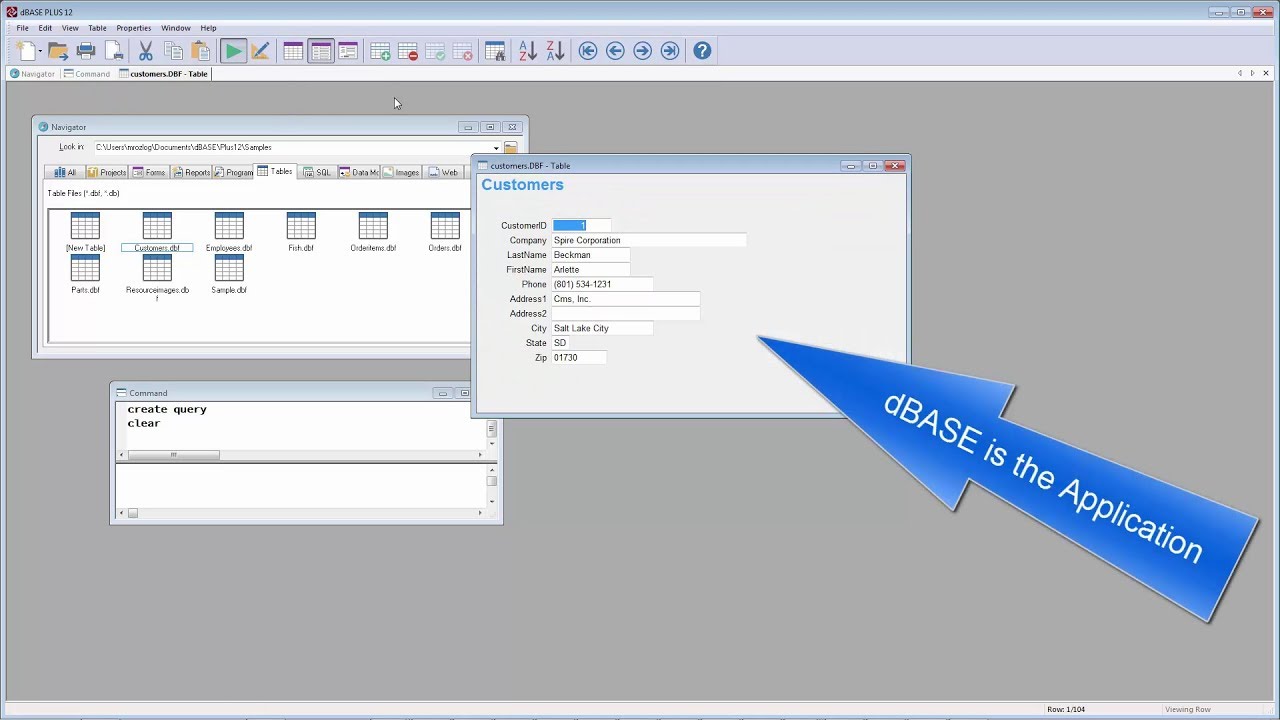Sort rows ascending A to Z
1280x720 pixels.
point(528,51)
